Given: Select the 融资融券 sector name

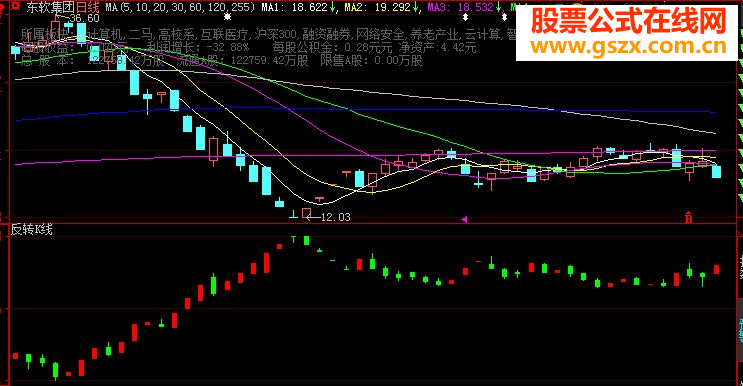Looking at the screenshot, I should 326,34.
